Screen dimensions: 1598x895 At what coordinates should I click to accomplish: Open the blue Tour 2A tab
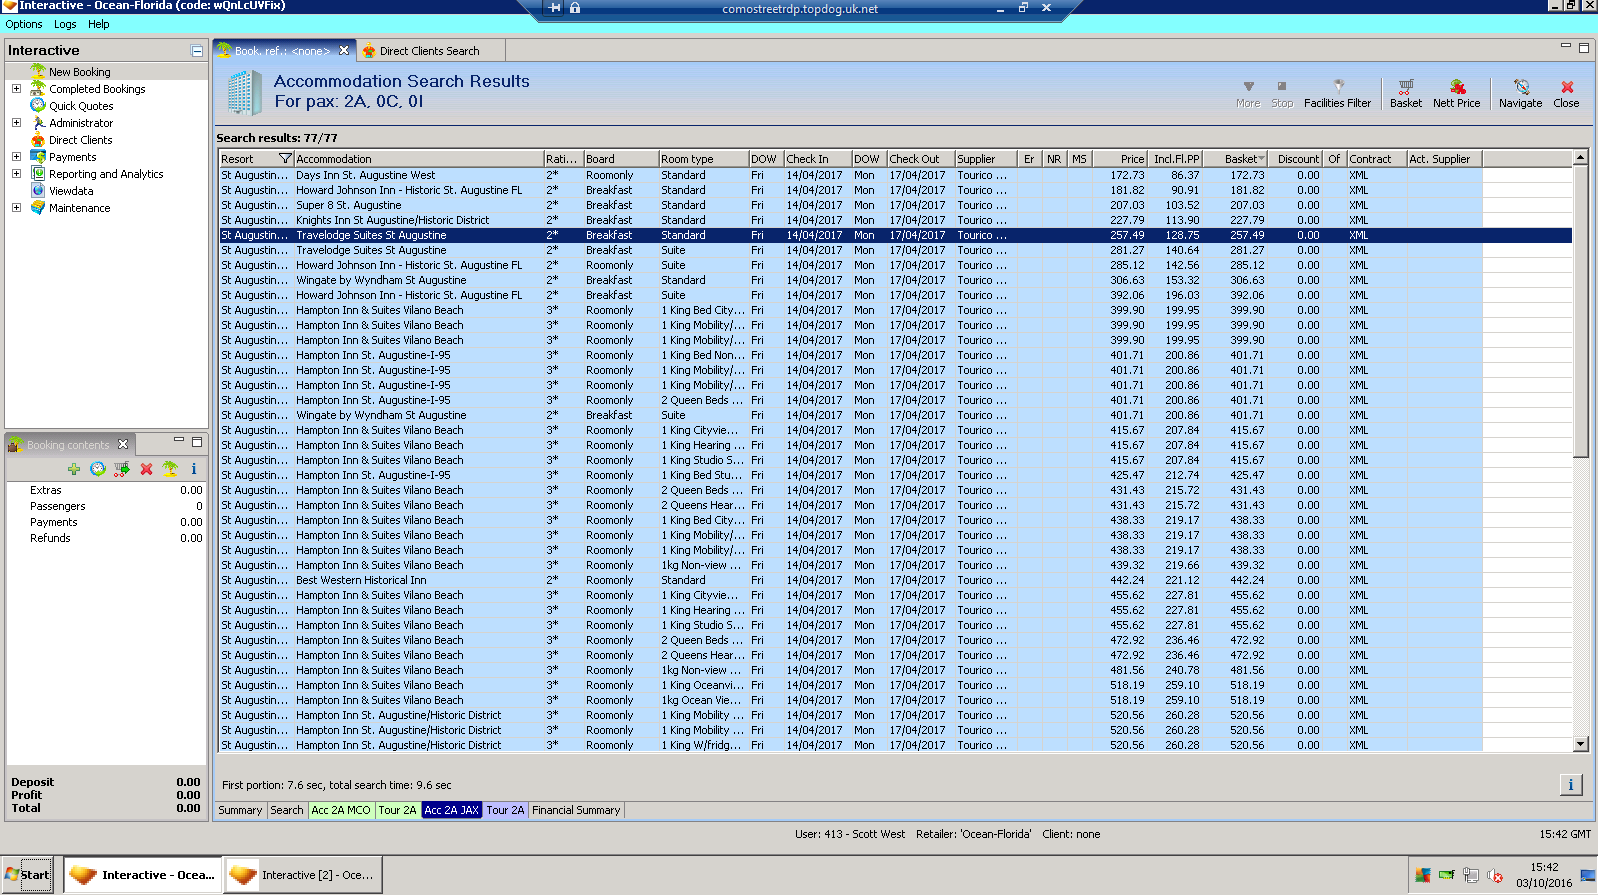pos(505,810)
